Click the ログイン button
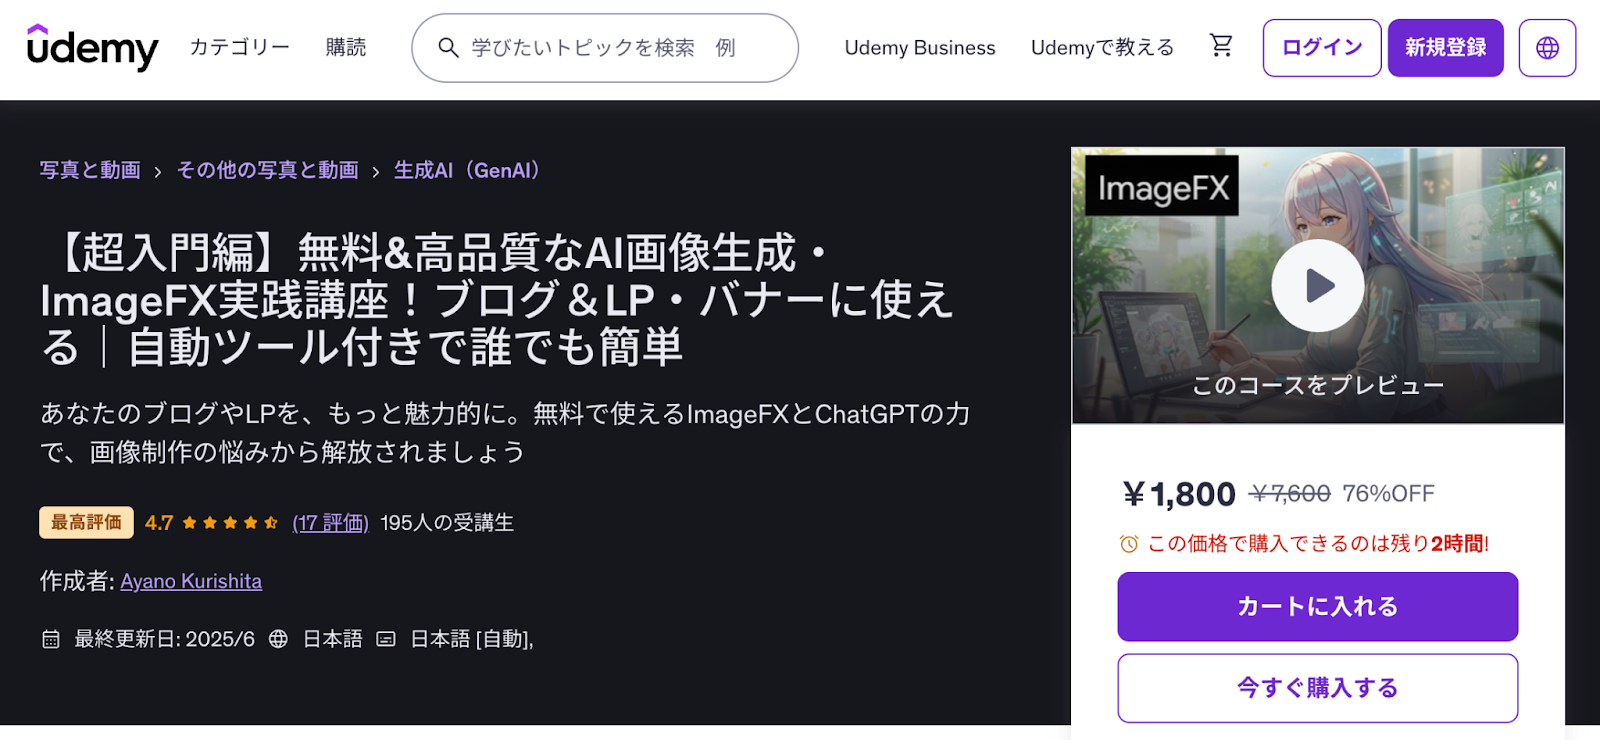Screen dimensions: 1600x740 pyautogui.click(x=1322, y=48)
